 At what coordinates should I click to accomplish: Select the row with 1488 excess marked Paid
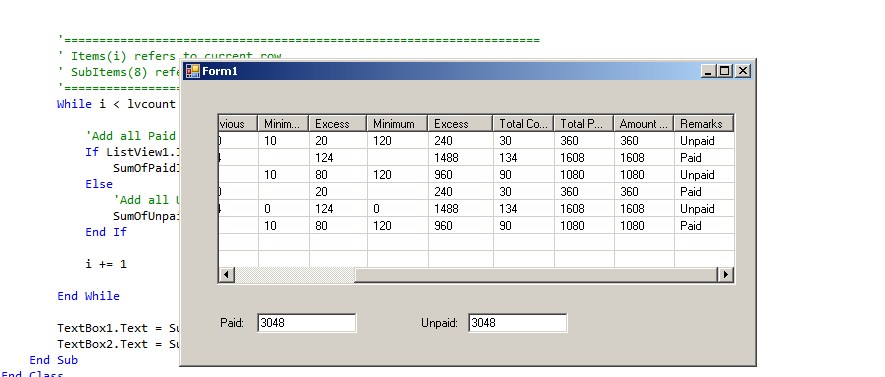tap(476, 157)
